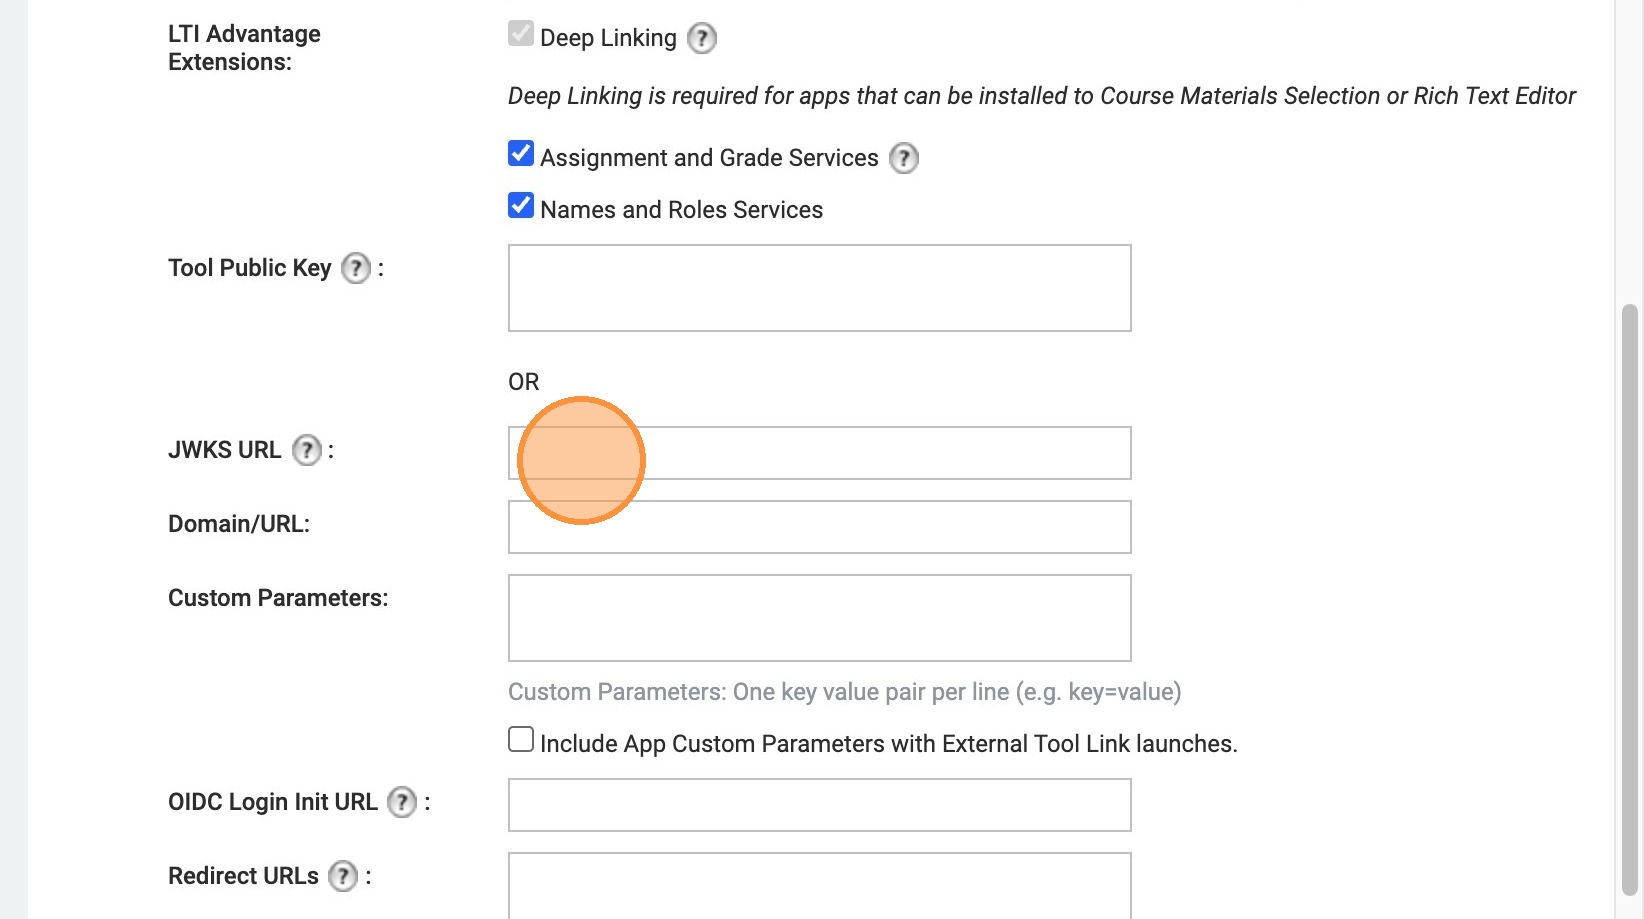Screen dimensions: 1644x919
Task: Click the Tool Public Key help icon
Action: pos(356,268)
